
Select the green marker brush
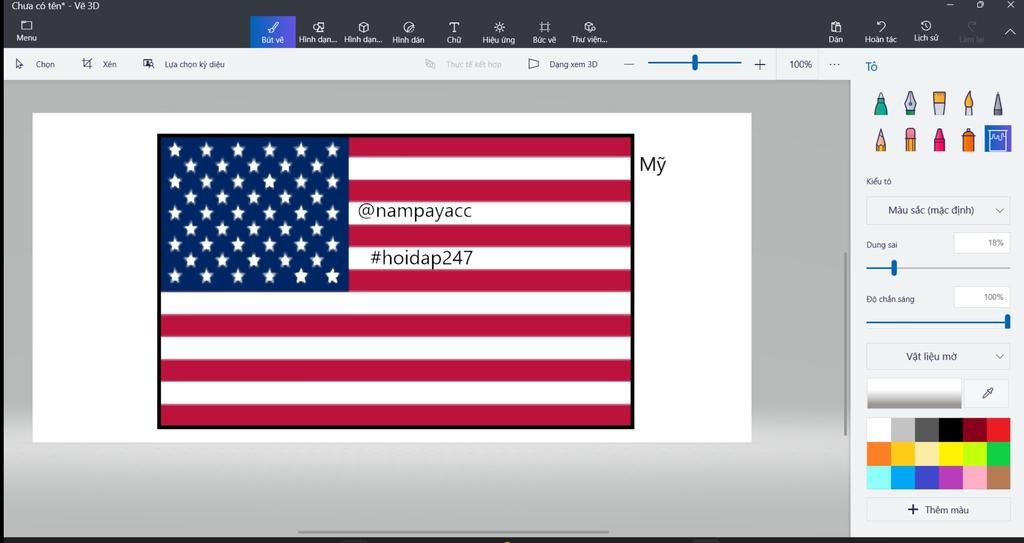click(881, 104)
